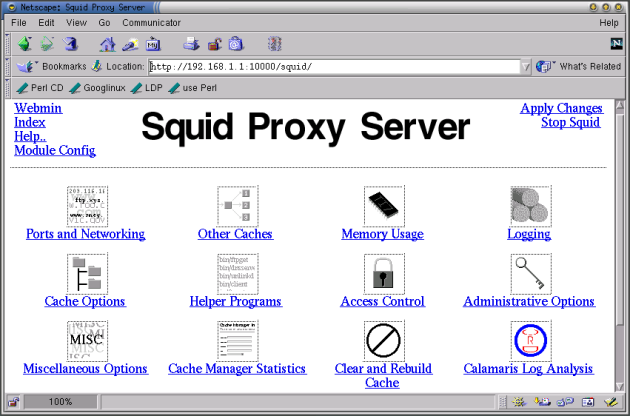Open the Logging text link

pyautogui.click(x=529, y=234)
